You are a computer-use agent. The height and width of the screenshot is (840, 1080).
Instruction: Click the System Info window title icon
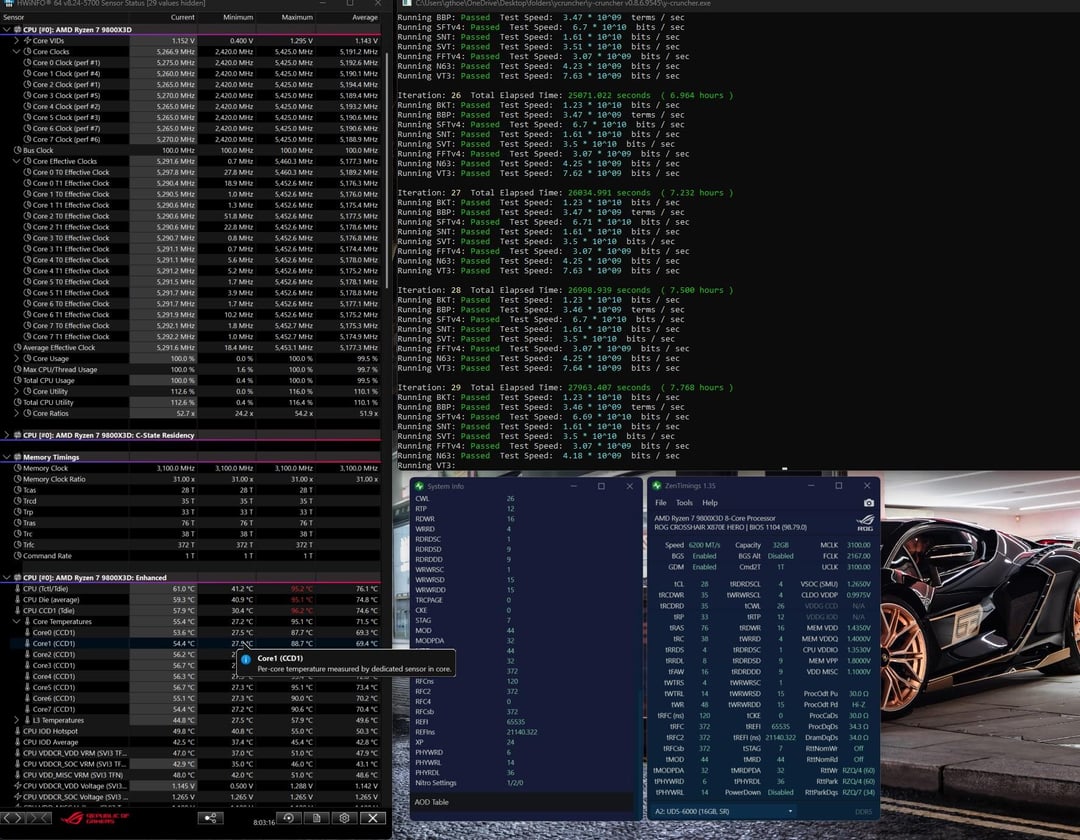419,486
